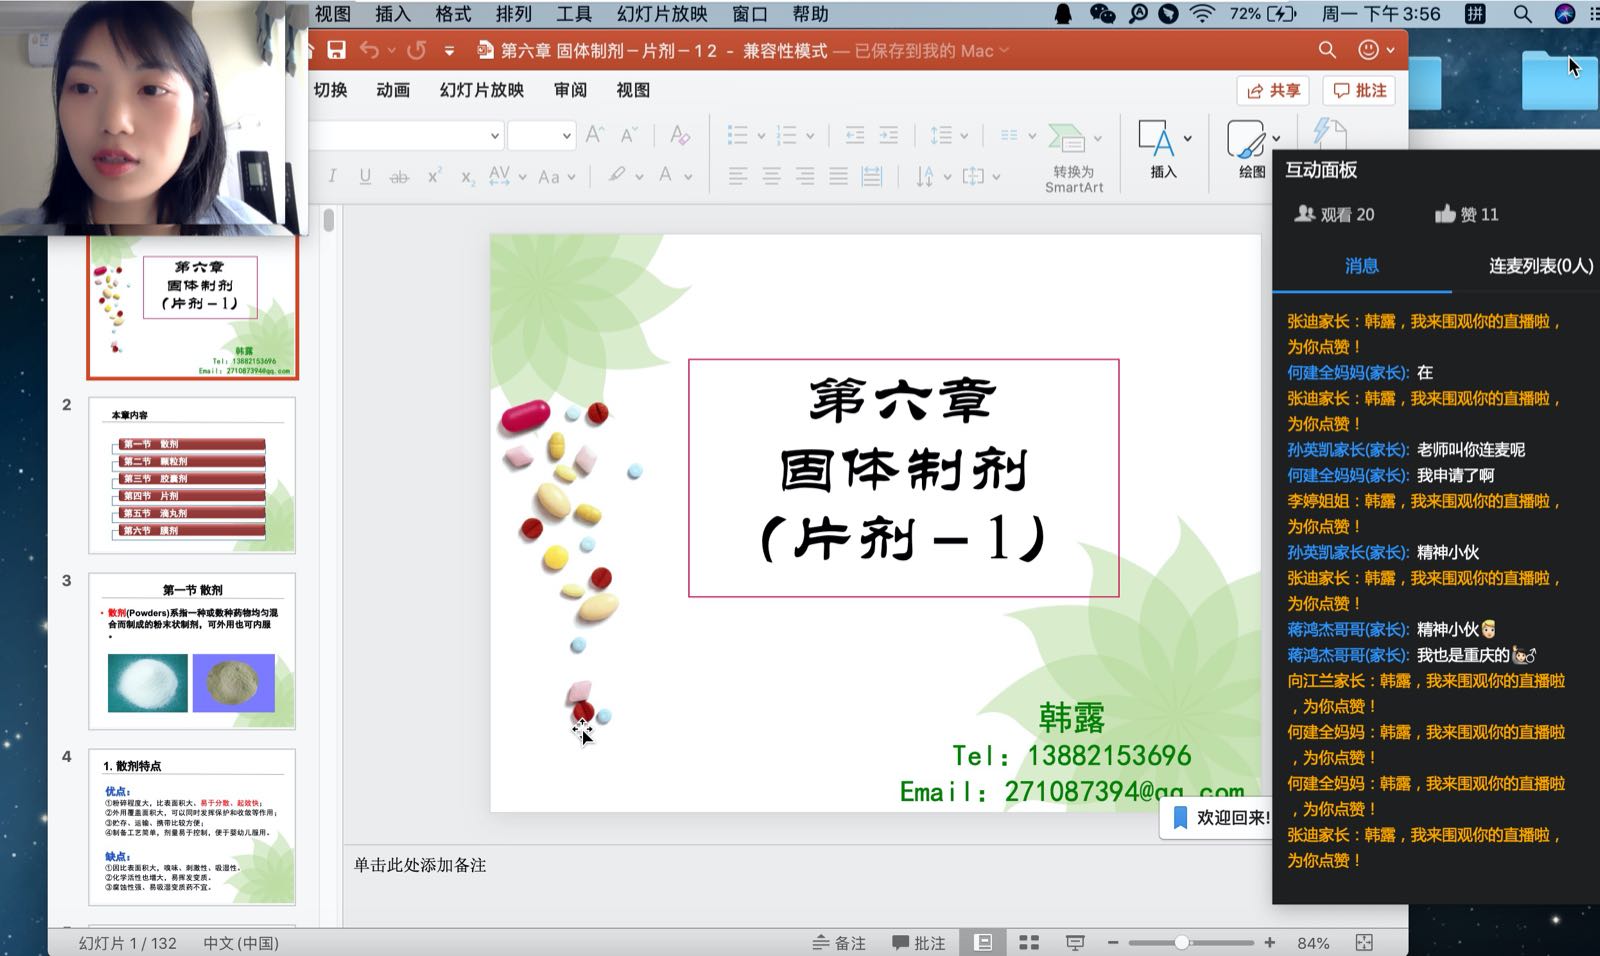Zoom out with the minus button
This screenshot has height=956, width=1600.
click(x=1113, y=943)
